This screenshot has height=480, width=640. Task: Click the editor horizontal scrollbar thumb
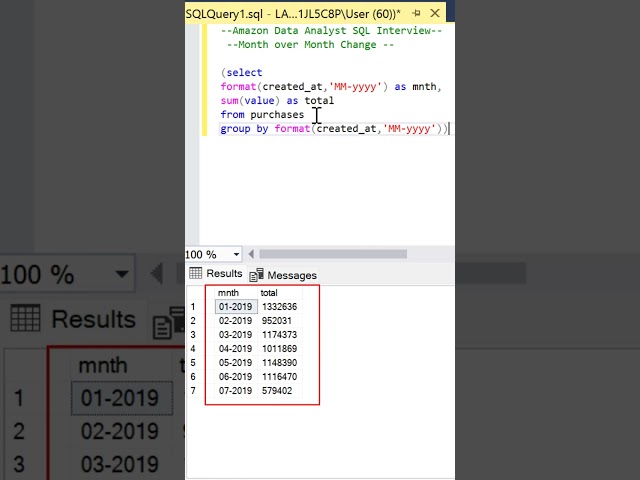pyautogui.click(x=333, y=254)
